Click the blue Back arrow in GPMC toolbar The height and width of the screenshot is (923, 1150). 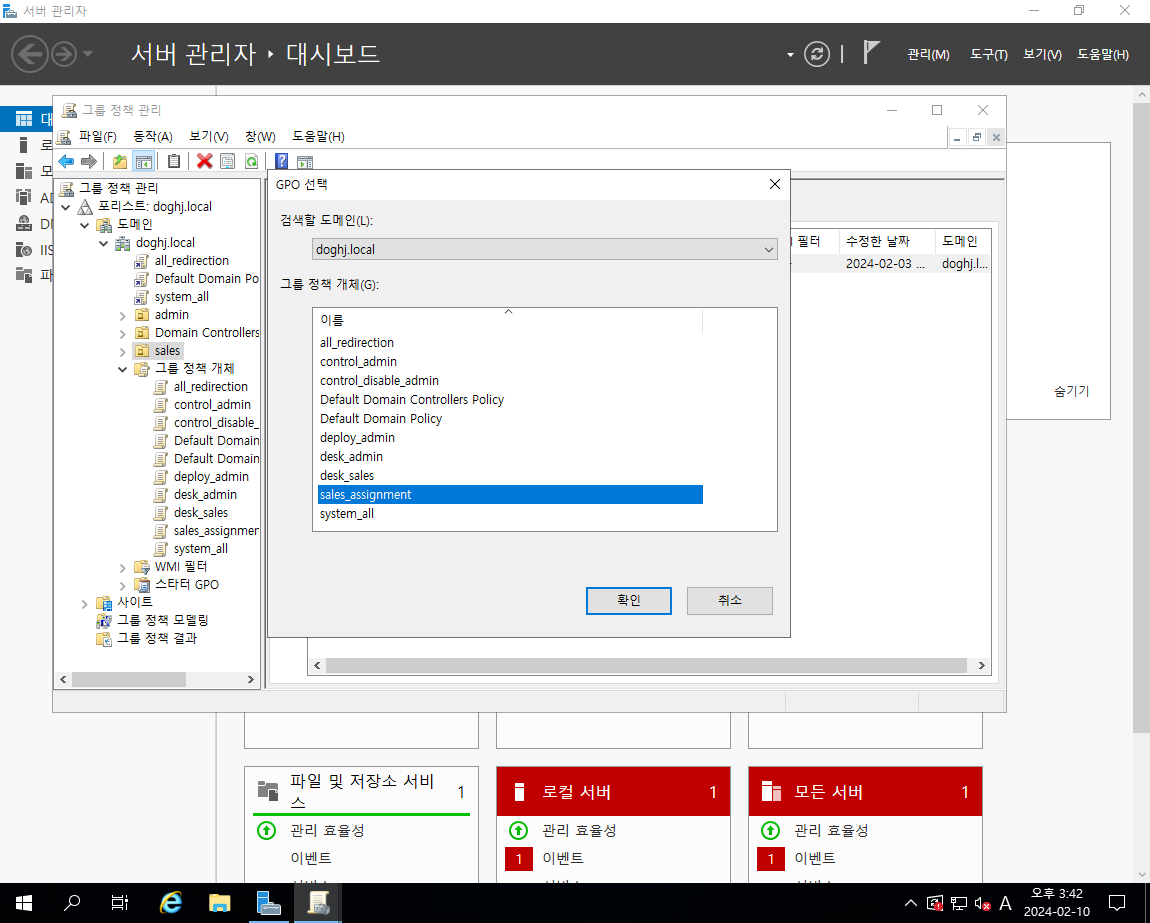[x=66, y=161]
